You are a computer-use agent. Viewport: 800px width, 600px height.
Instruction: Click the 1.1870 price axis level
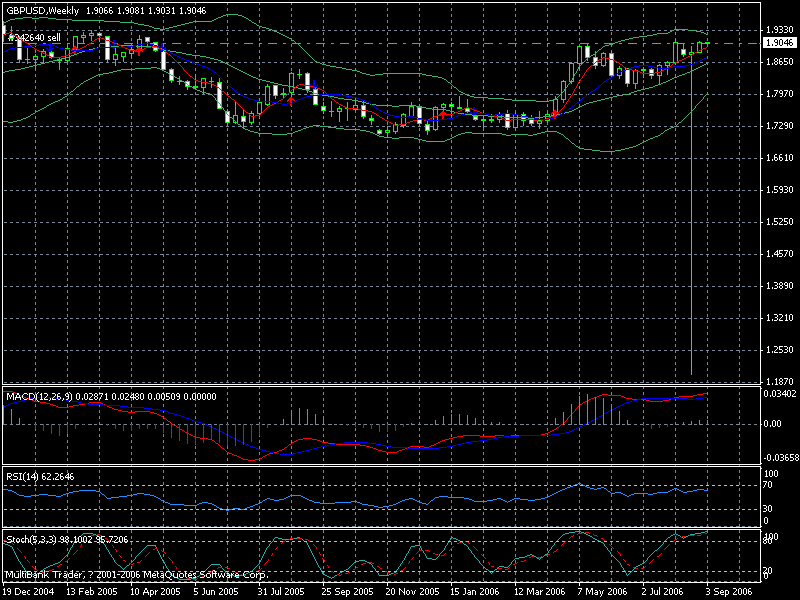point(777,382)
